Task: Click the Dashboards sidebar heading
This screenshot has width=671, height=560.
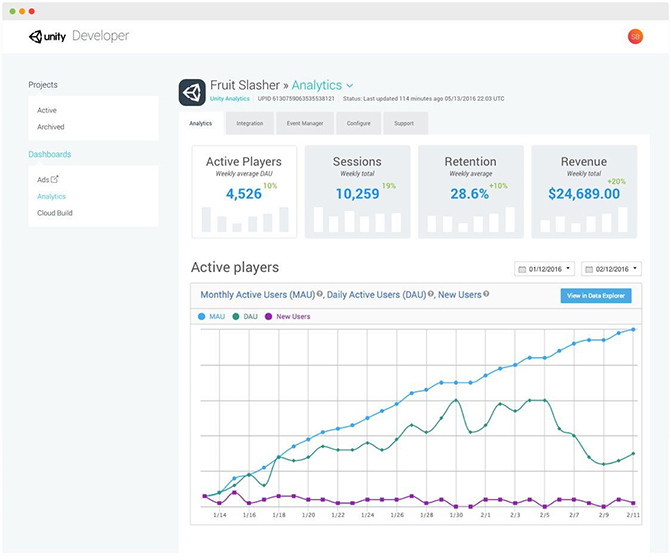Action: 50,154
